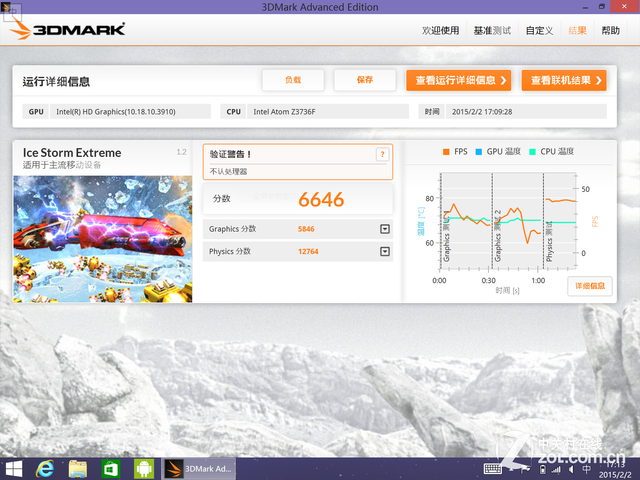
Task: Switch to the 基准测试 tab
Action: point(492,31)
